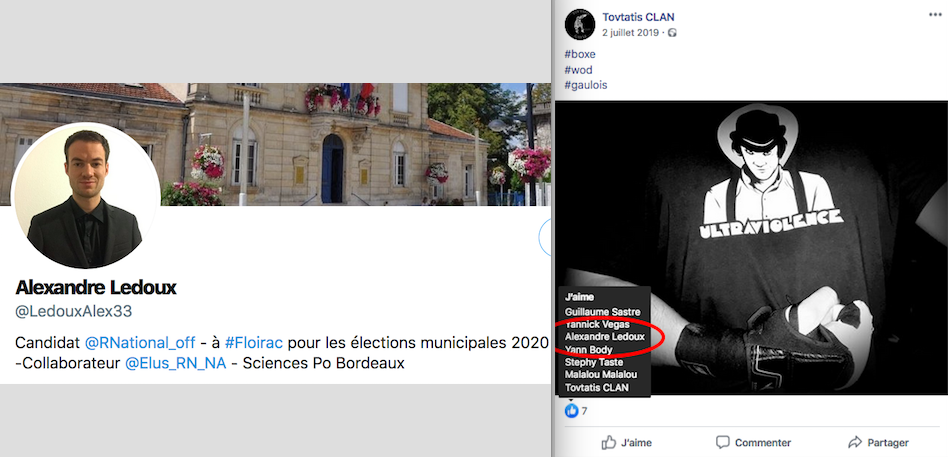Image resolution: width=948 pixels, height=457 pixels.
Task: Open the #gaulois hashtag
Action: 586,85
